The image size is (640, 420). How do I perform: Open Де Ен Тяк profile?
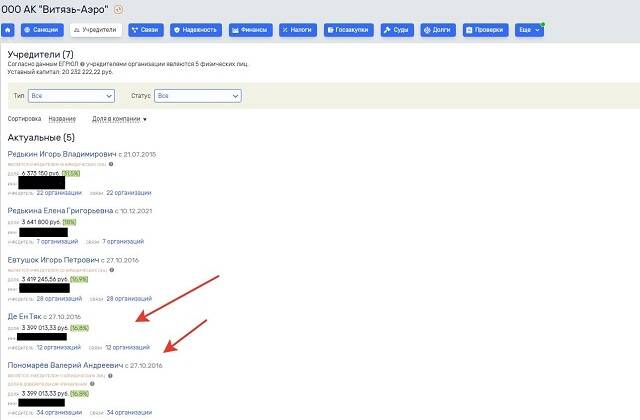coord(24,316)
